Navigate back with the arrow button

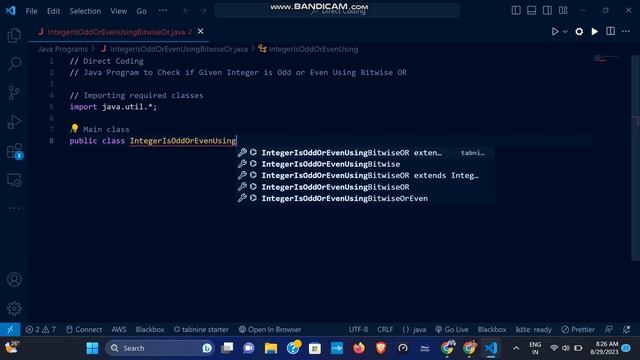pos(186,11)
